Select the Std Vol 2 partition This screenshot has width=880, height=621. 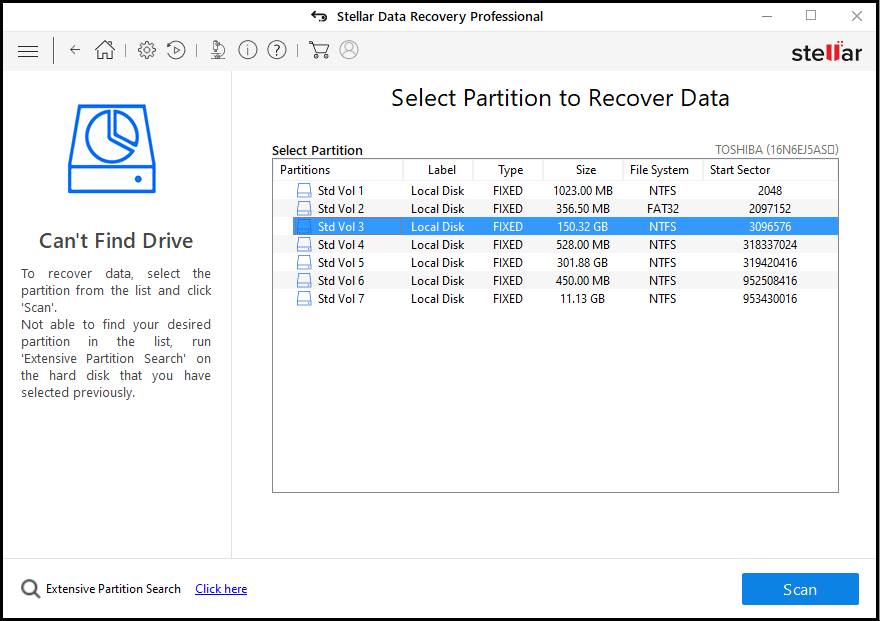click(556, 209)
